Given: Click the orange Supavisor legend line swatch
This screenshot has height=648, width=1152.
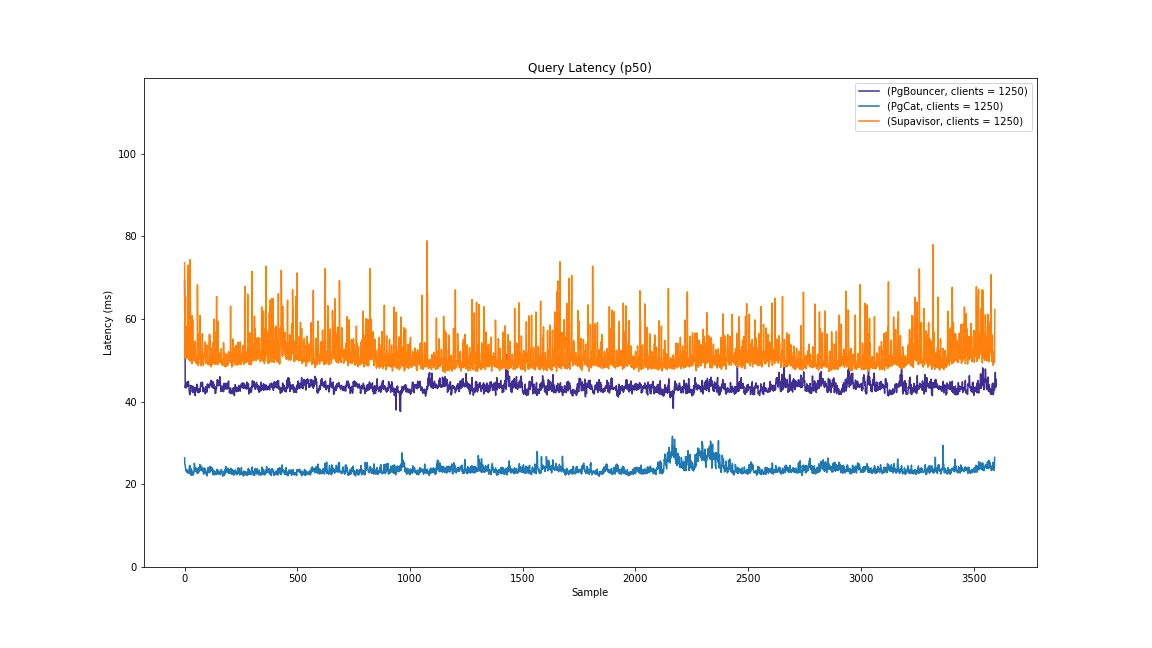Looking at the screenshot, I should (x=869, y=121).
